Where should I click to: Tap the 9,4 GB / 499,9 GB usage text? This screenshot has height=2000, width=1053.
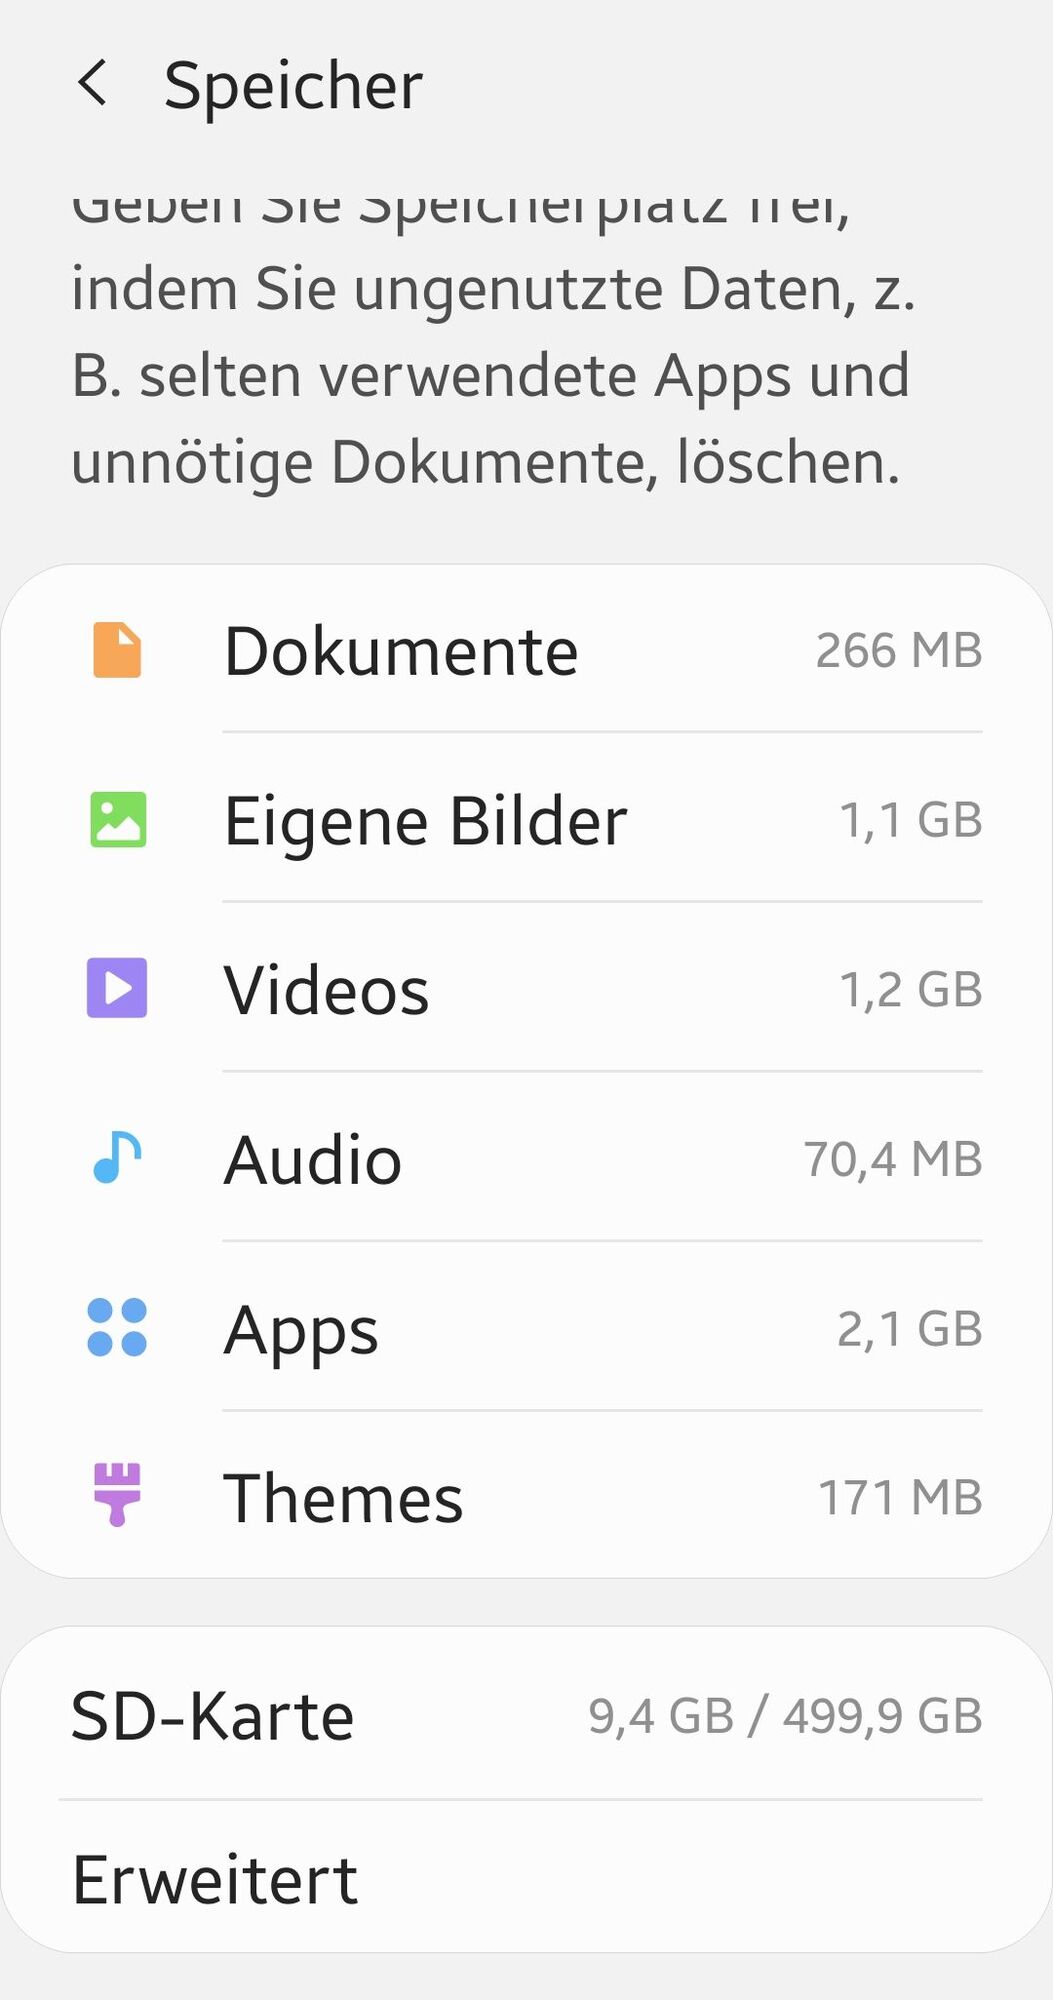click(785, 1716)
